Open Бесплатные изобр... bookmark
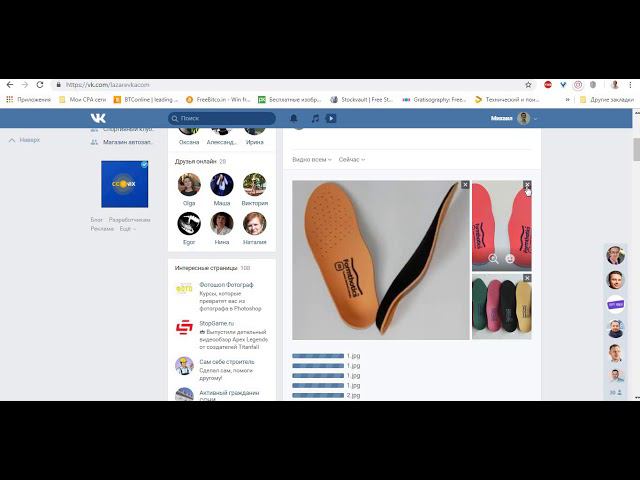The width and height of the screenshot is (640, 480). coord(290,100)
